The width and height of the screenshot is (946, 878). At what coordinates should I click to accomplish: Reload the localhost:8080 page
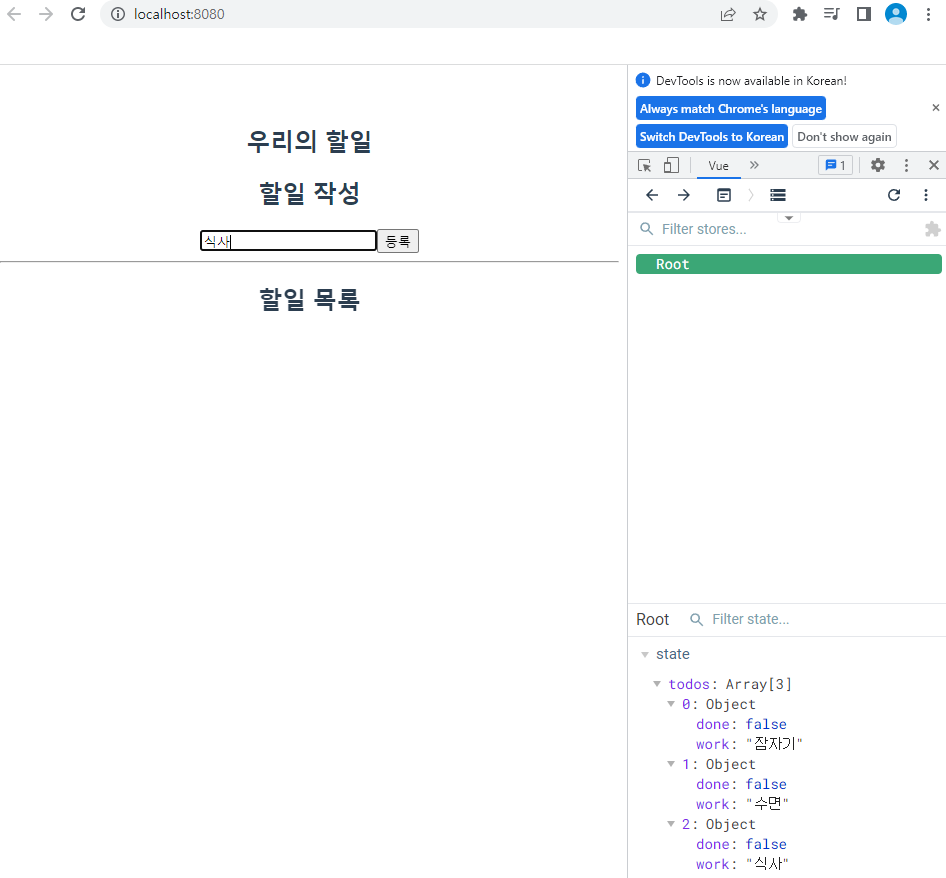point(78,14)
